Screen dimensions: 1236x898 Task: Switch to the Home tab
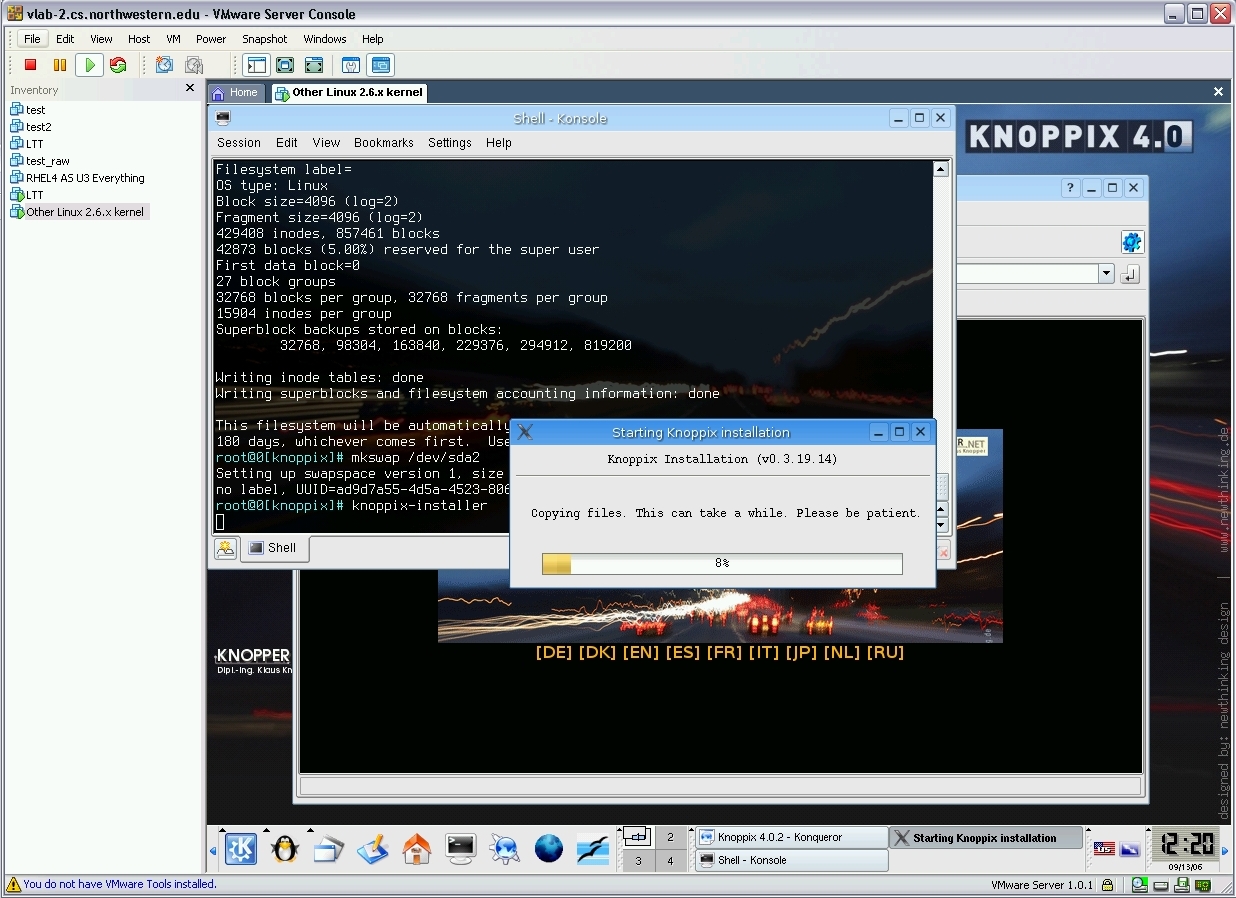pos(237,92)
